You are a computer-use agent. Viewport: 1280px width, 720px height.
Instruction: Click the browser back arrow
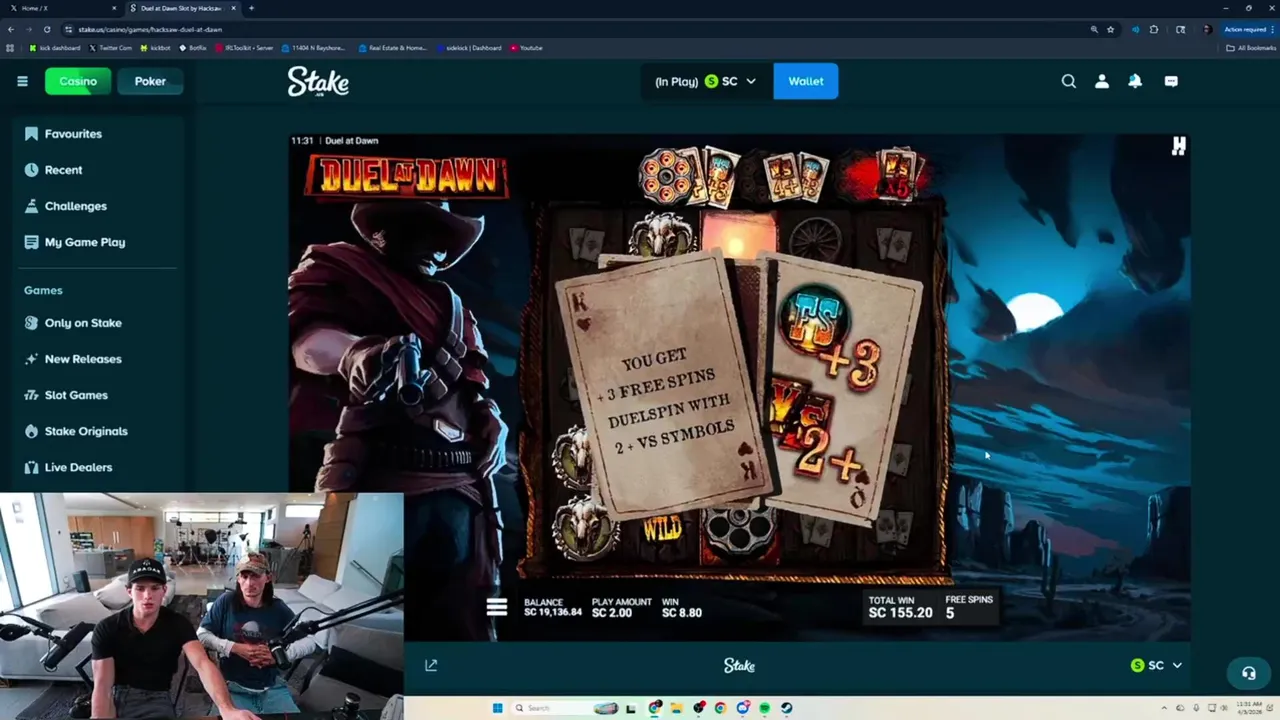pyautogui.click(x=11, y=29)
